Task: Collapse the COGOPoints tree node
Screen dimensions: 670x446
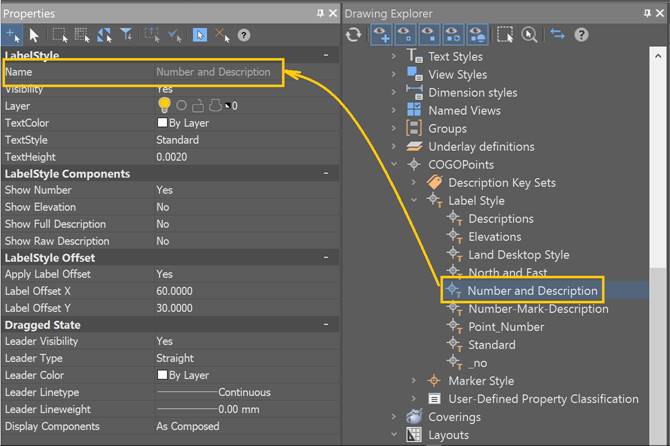Action: pyautogui.click(x=394, y=165)
